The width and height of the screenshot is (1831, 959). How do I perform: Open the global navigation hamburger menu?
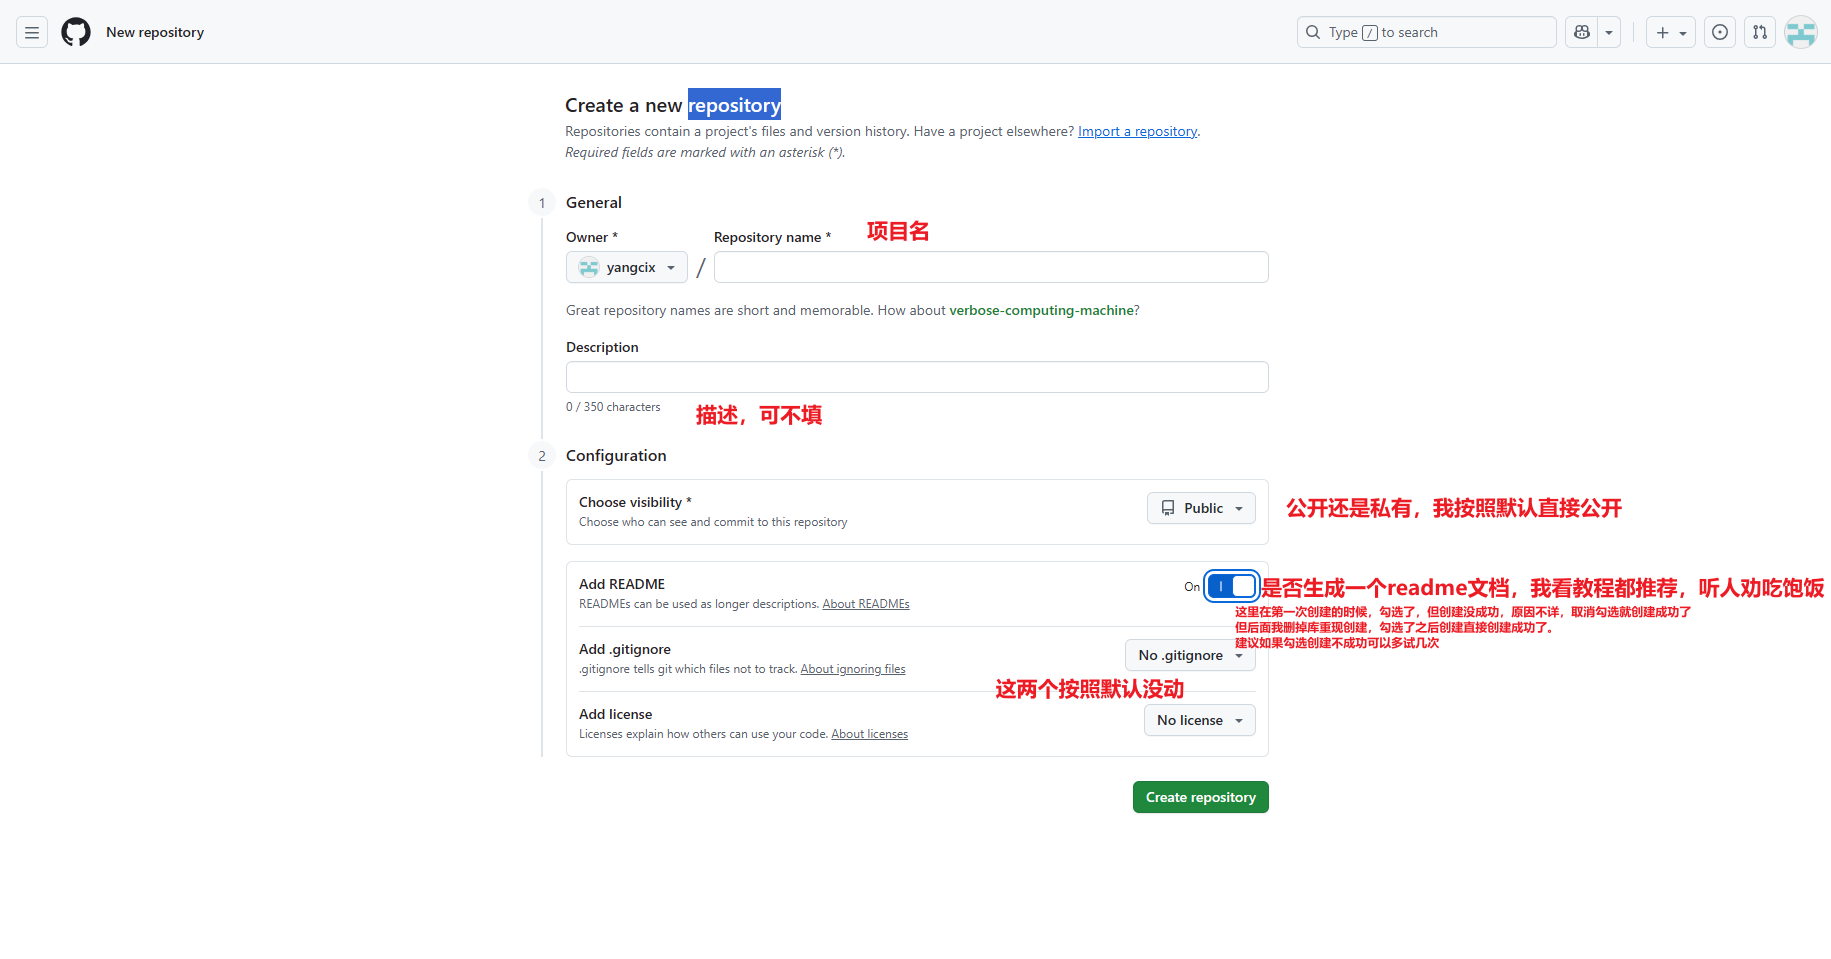[x=31, y=31]
